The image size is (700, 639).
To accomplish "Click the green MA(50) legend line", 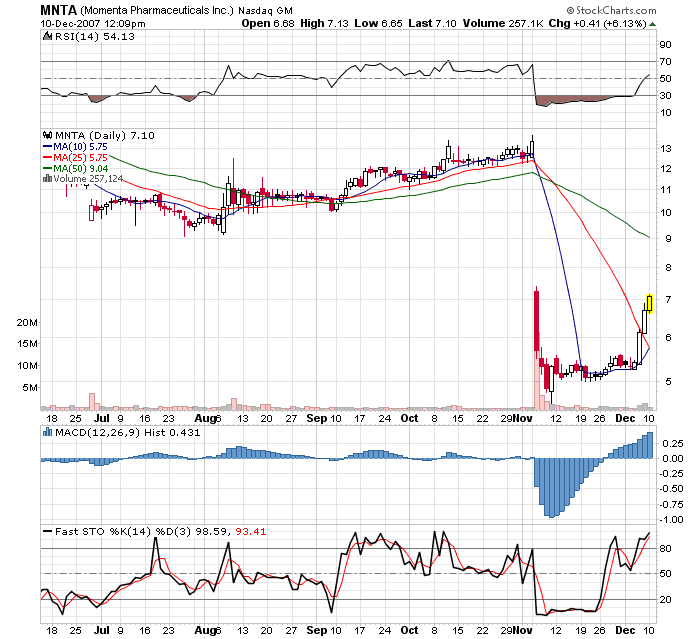I will (x=47, y=169).
